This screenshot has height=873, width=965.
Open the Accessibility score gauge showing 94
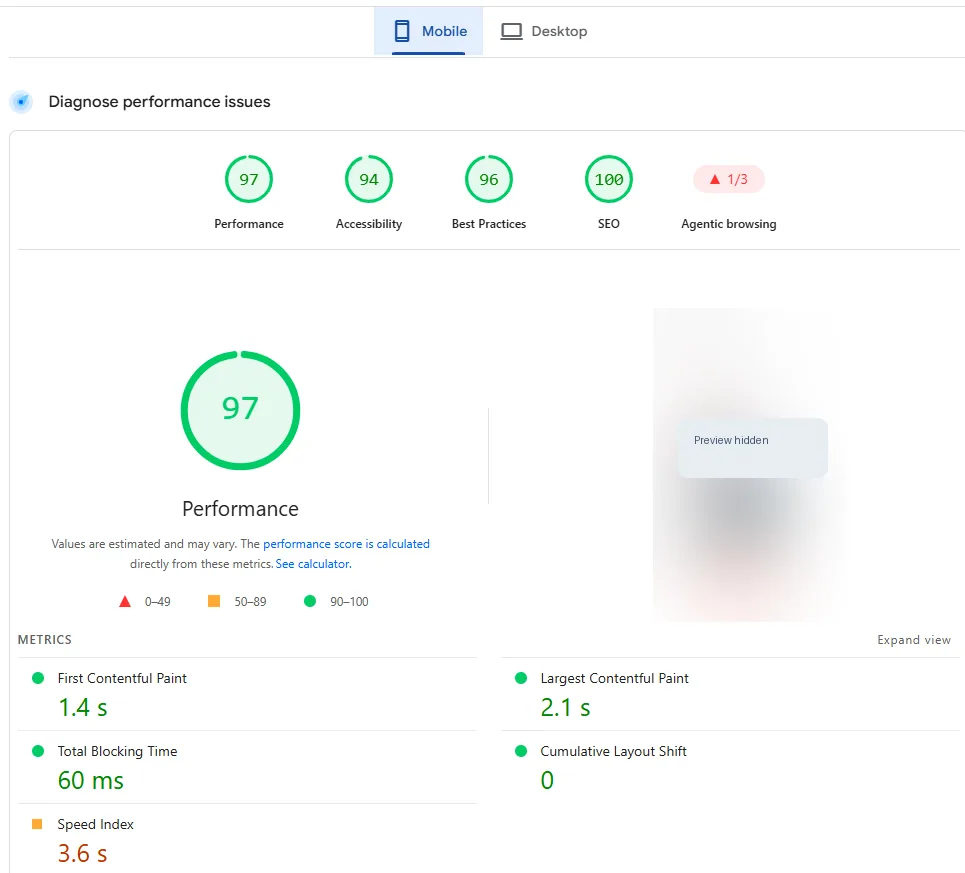[x=369, y=179]
